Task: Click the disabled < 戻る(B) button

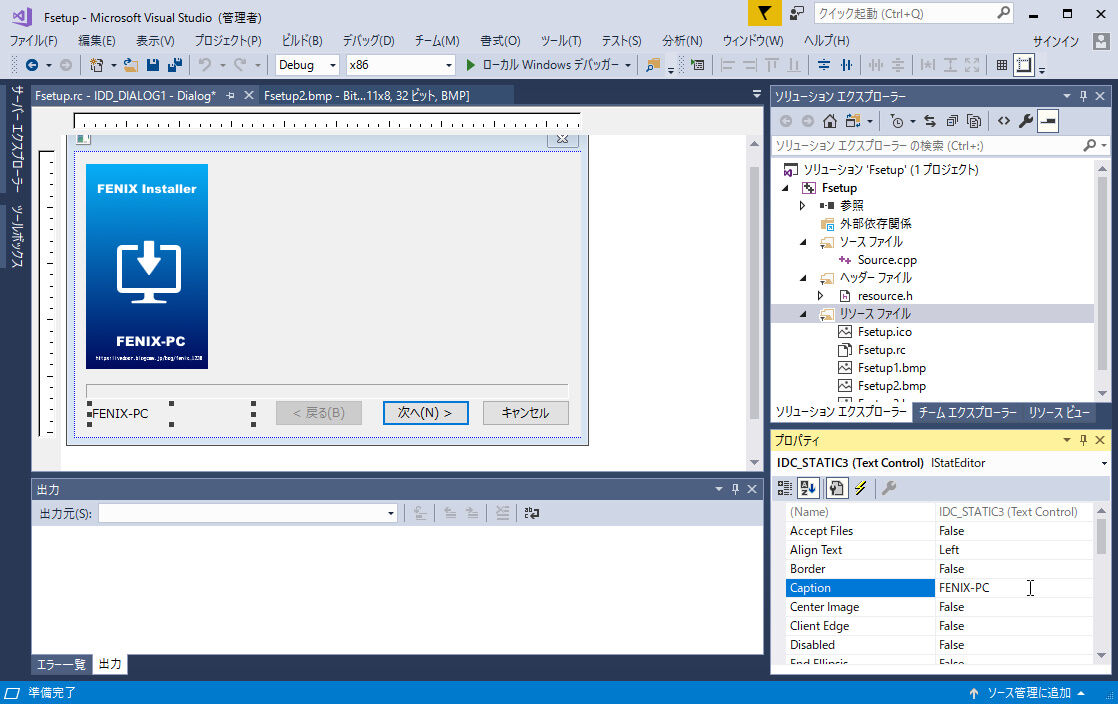Action: tap(319, 413)
